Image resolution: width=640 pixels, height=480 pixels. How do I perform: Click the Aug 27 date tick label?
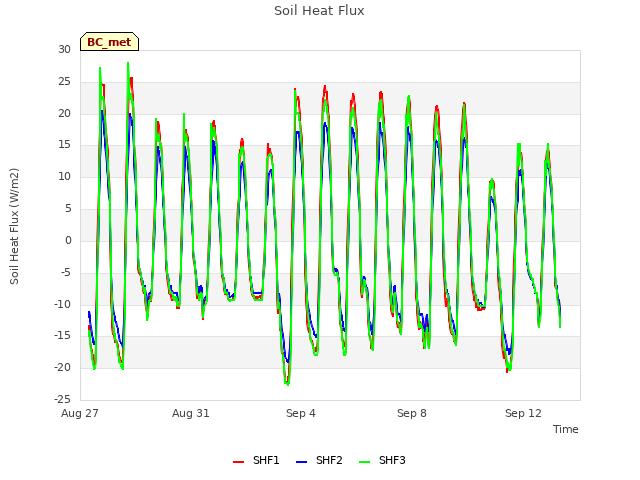80,413
